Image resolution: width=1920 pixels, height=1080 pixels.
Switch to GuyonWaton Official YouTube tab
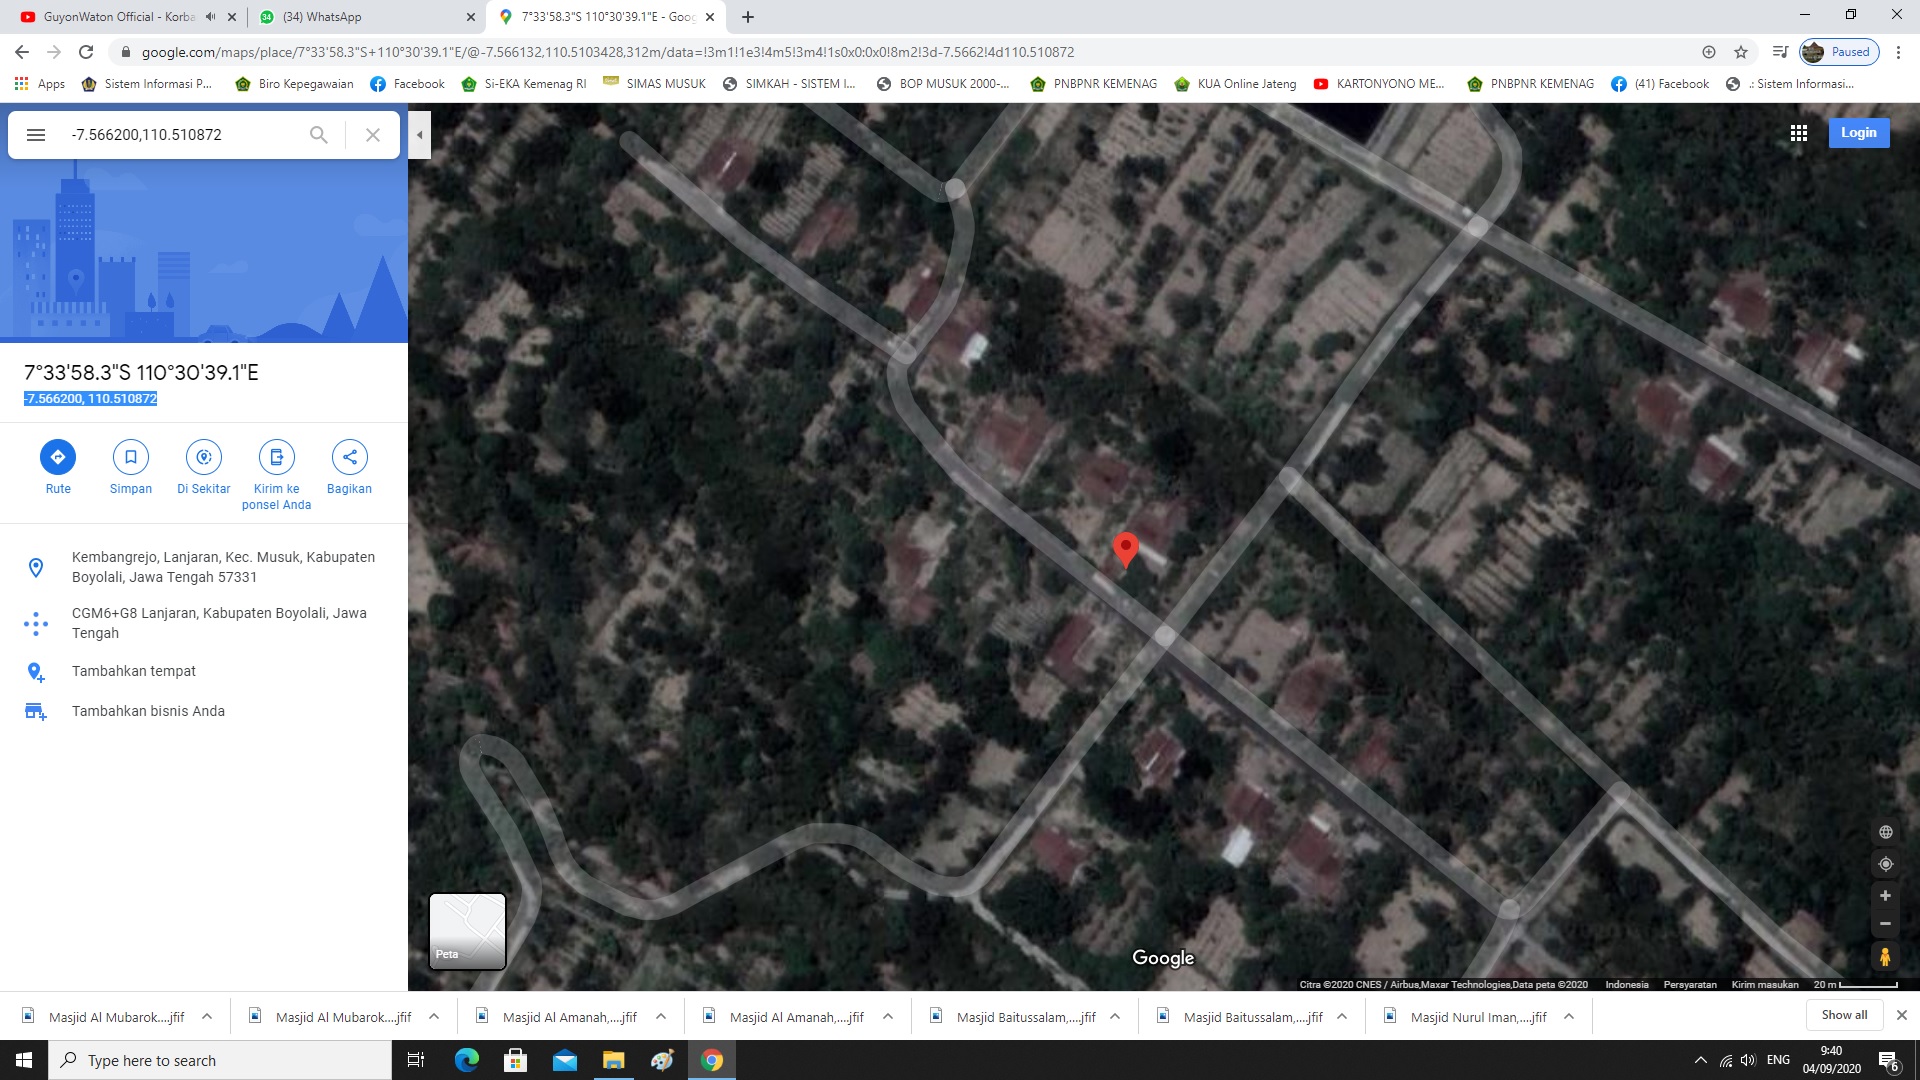coord(125,17)
